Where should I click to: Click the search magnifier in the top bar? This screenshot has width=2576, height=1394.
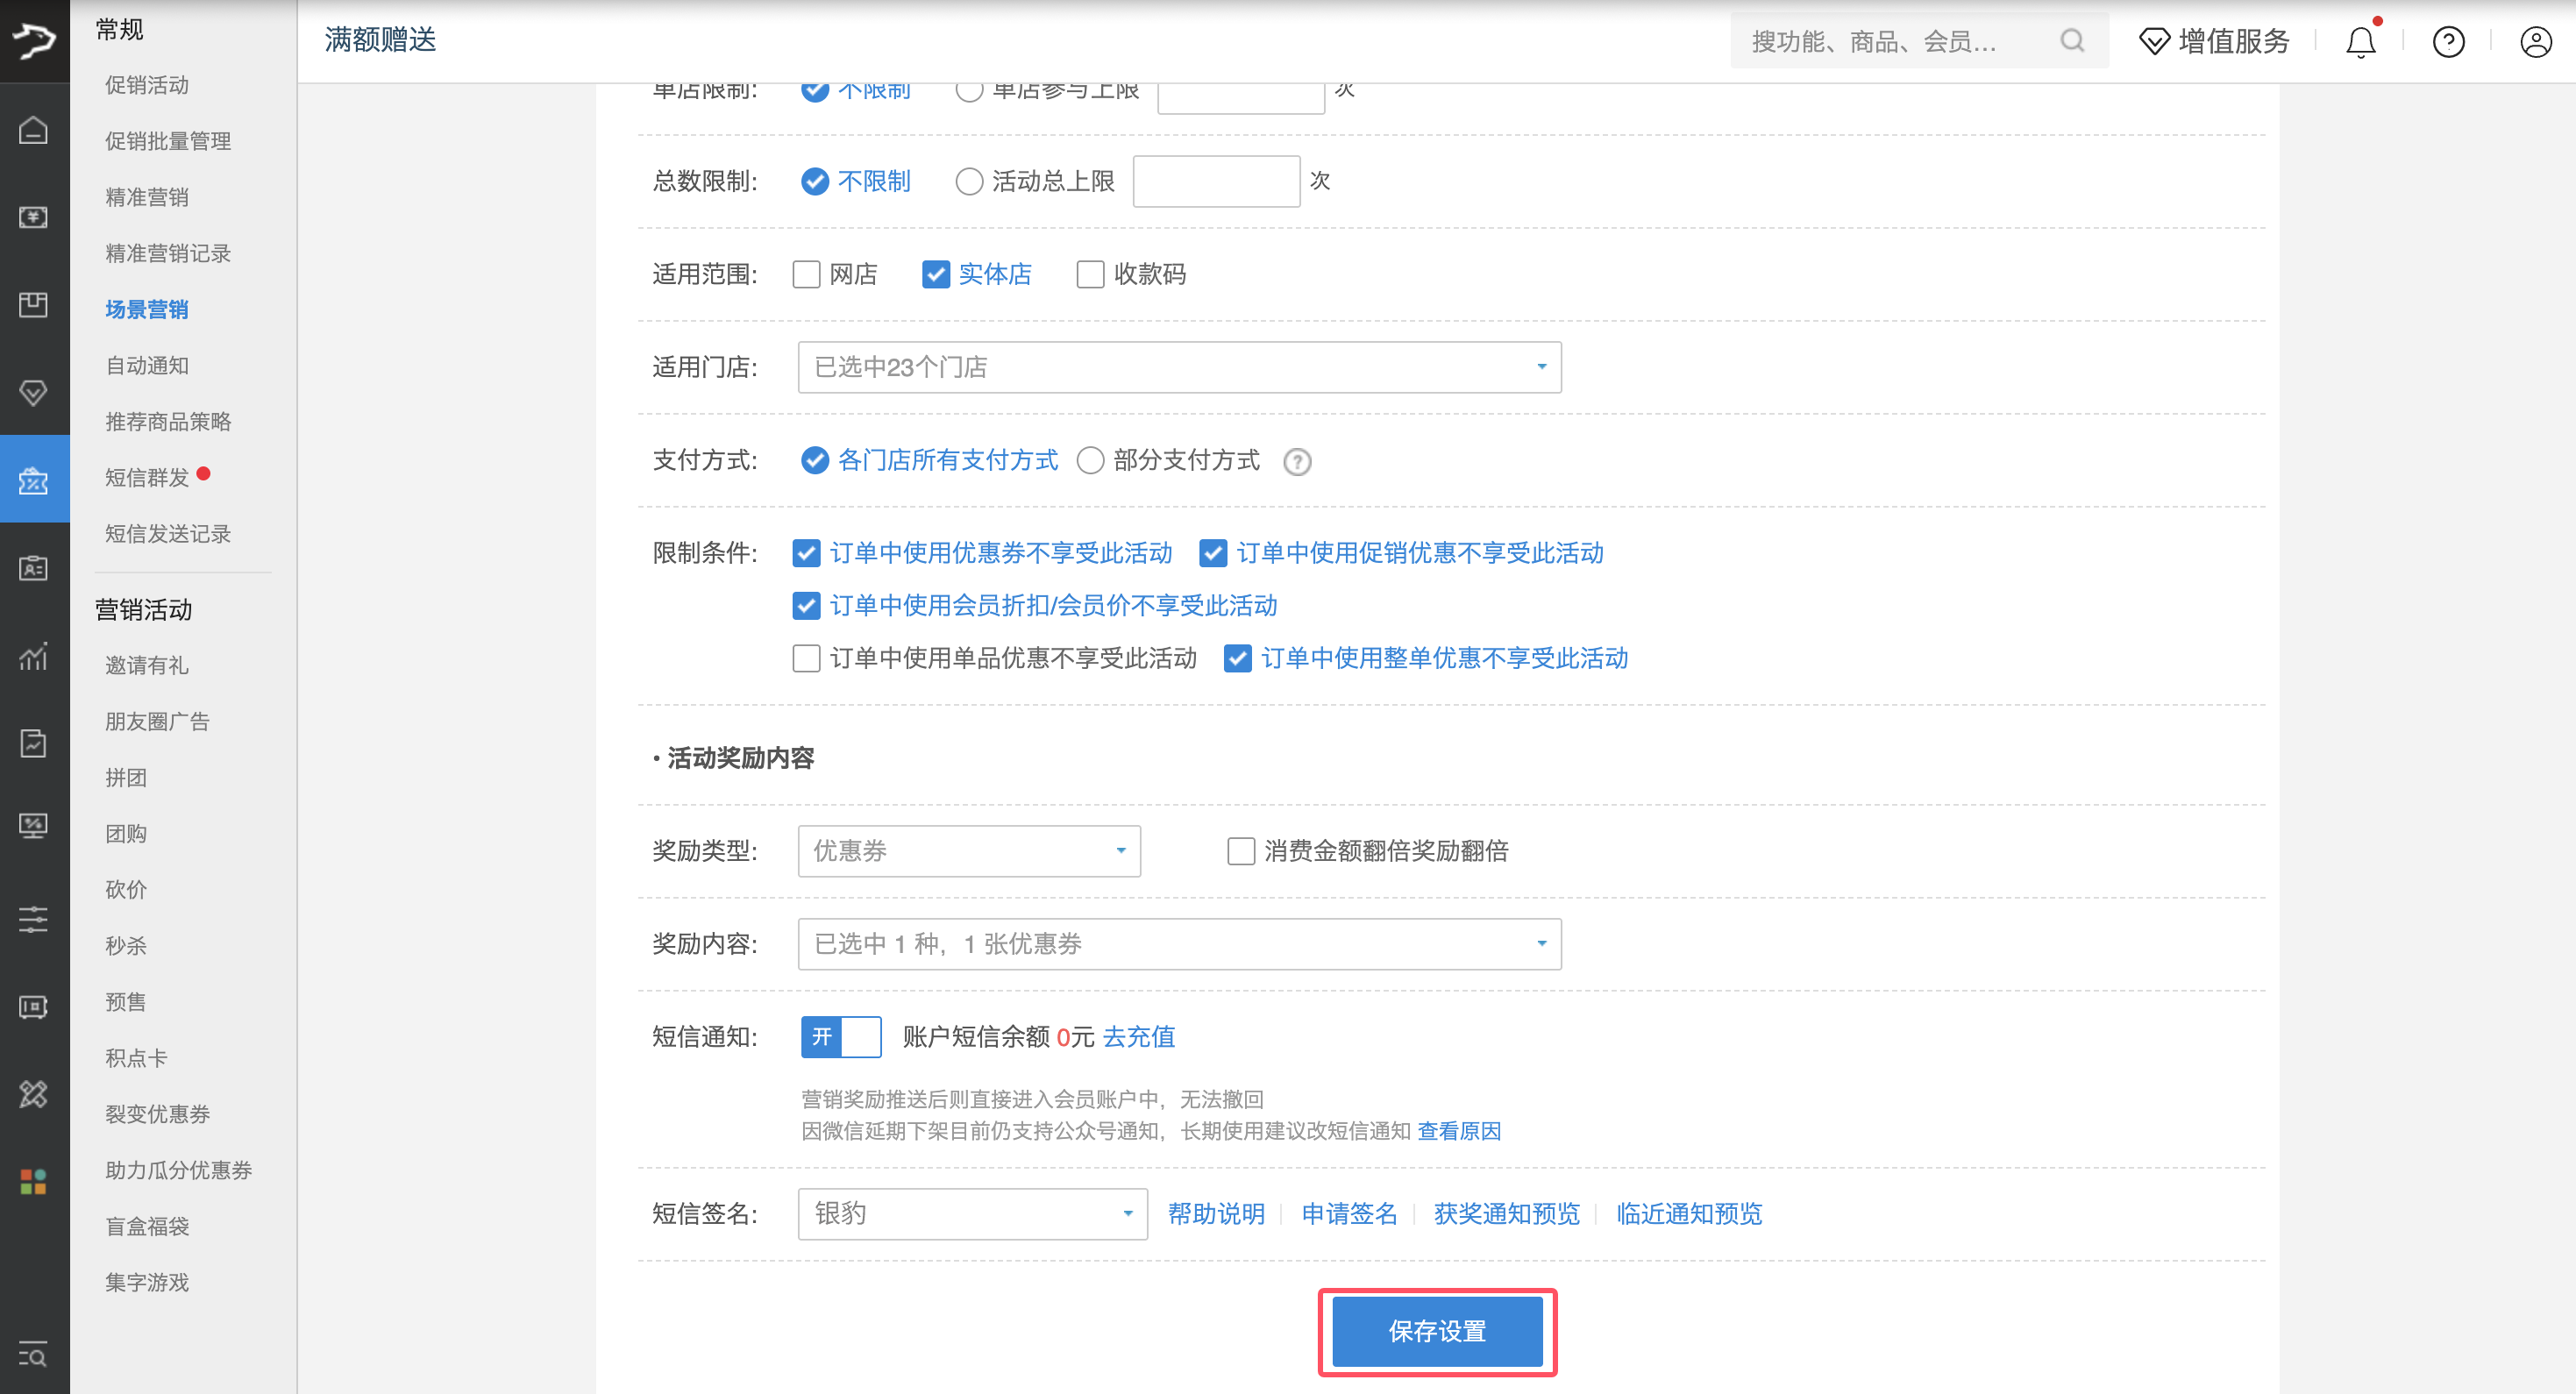(2071, 41)
